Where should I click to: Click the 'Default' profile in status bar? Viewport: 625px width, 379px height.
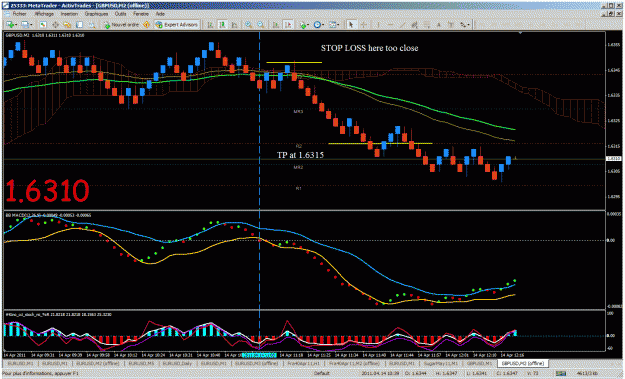(321, 373)
